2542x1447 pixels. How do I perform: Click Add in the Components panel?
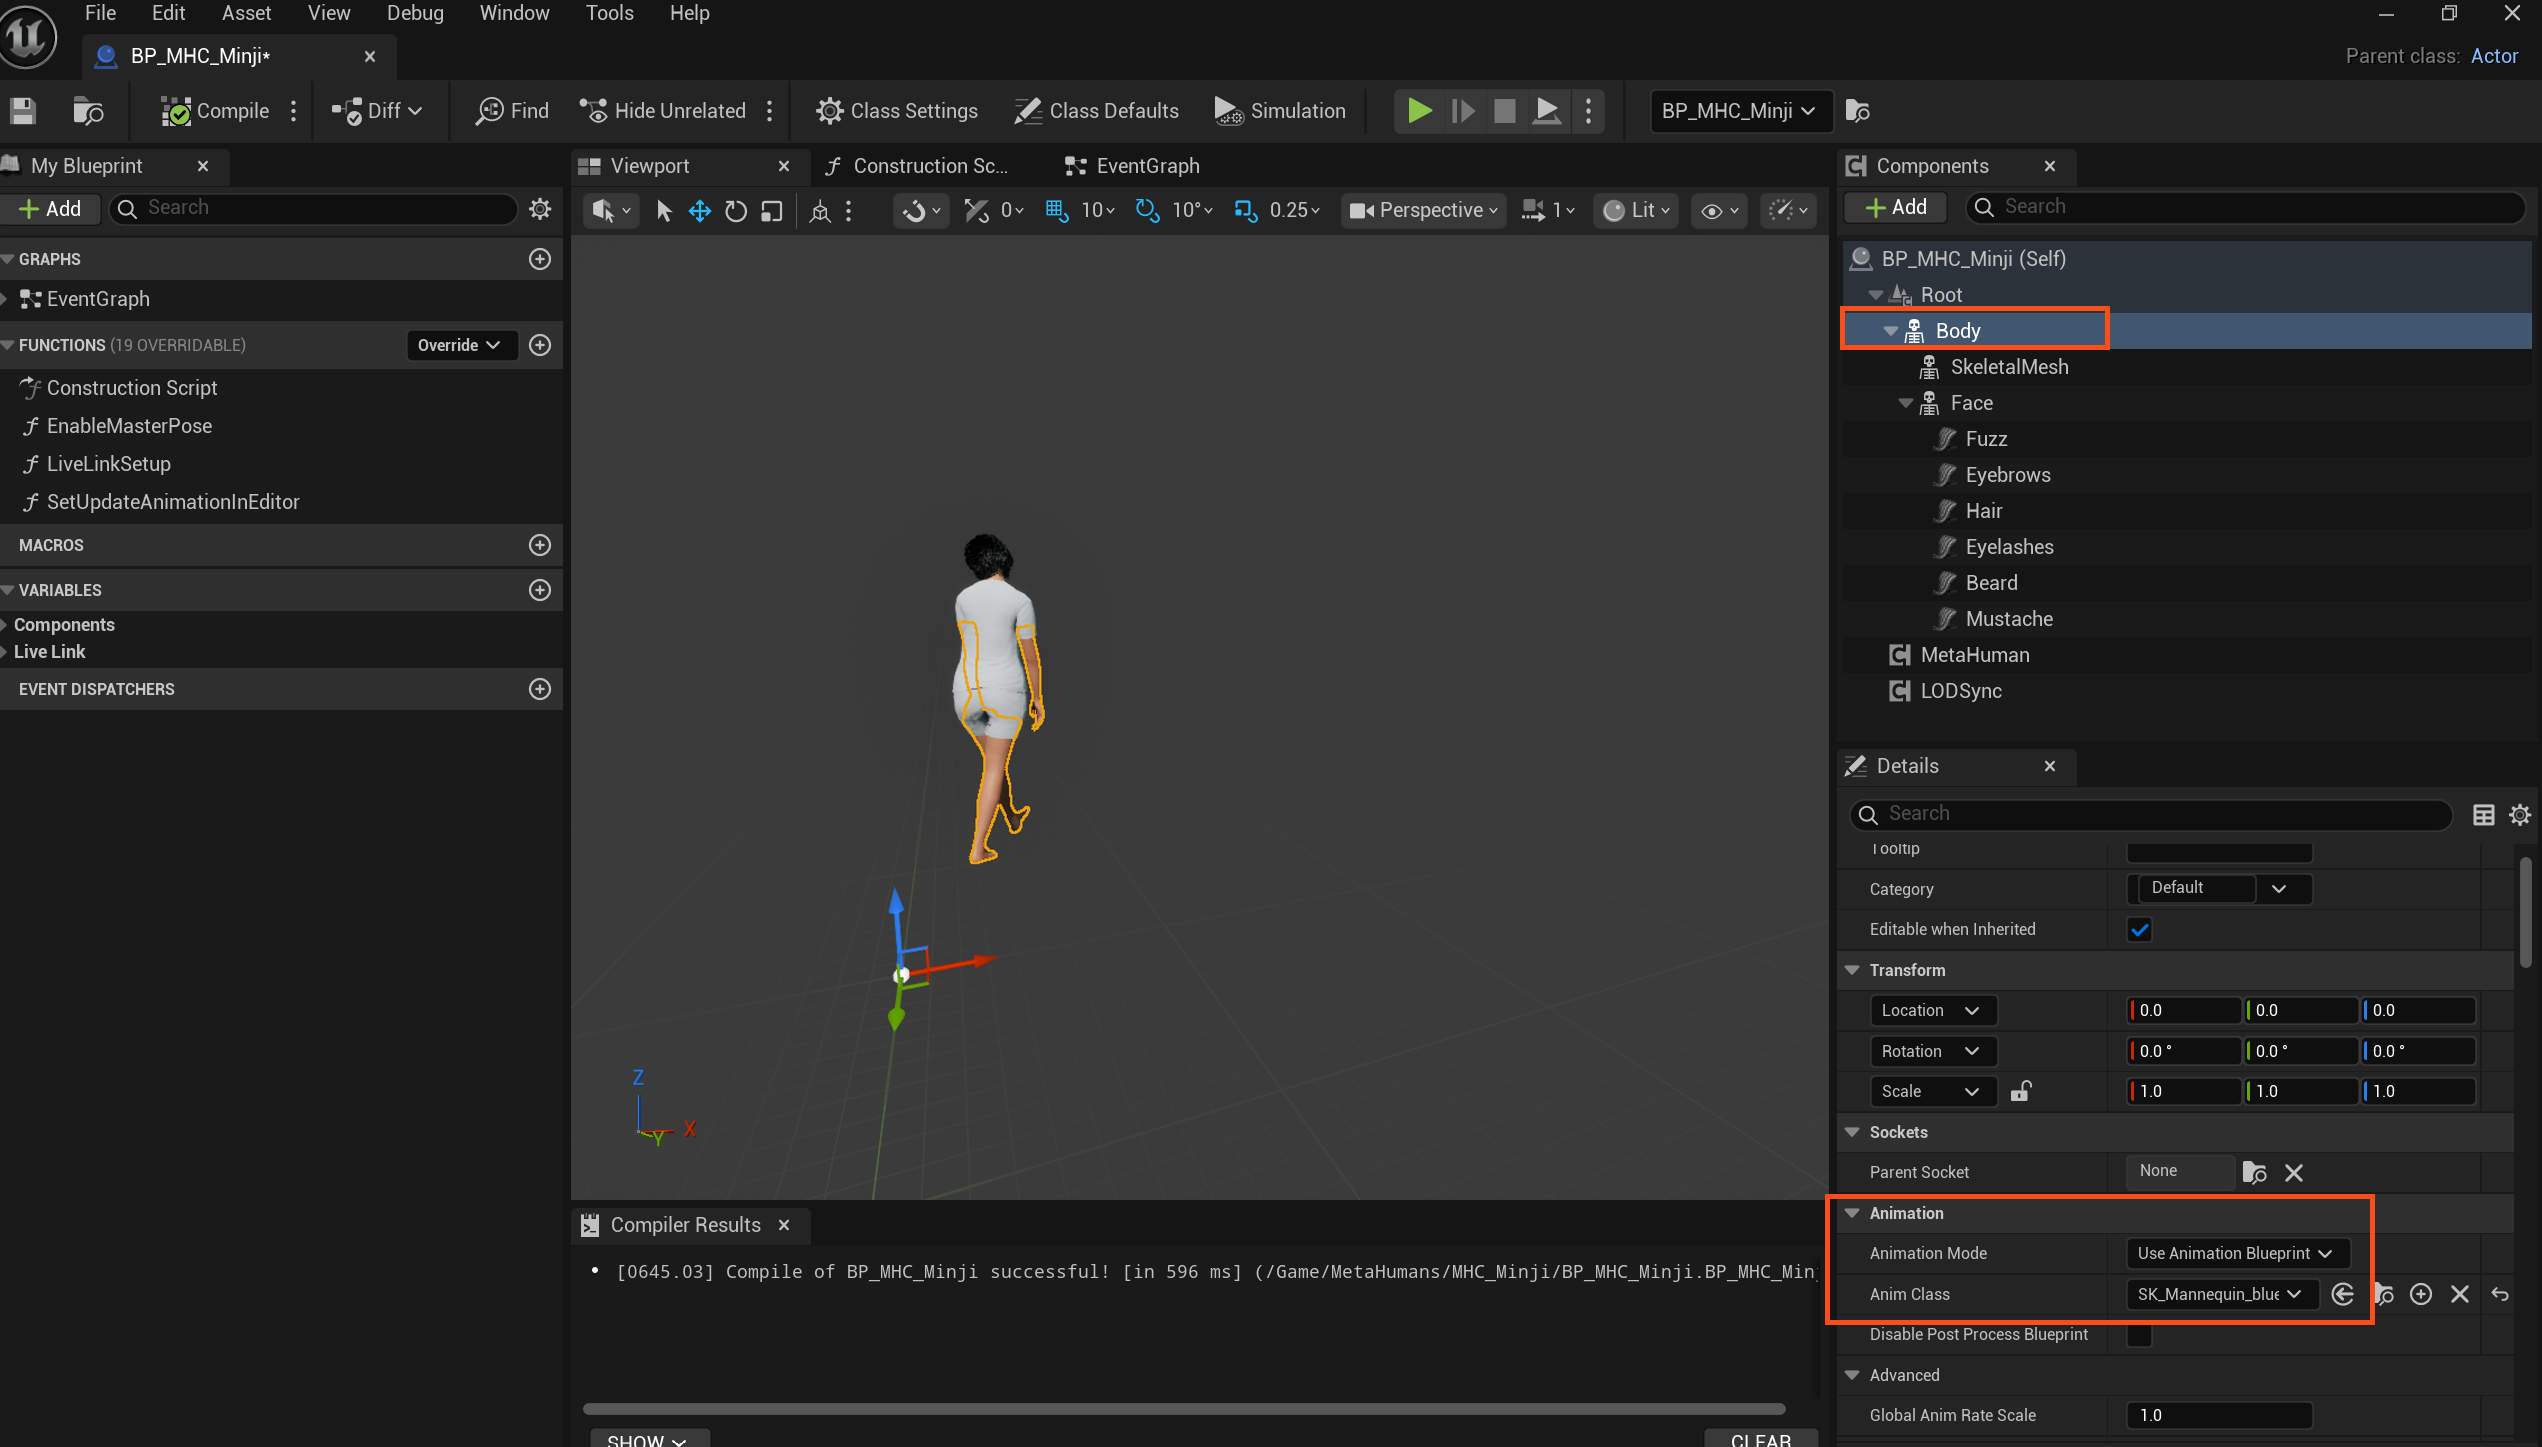click(x=1897, y=207)
